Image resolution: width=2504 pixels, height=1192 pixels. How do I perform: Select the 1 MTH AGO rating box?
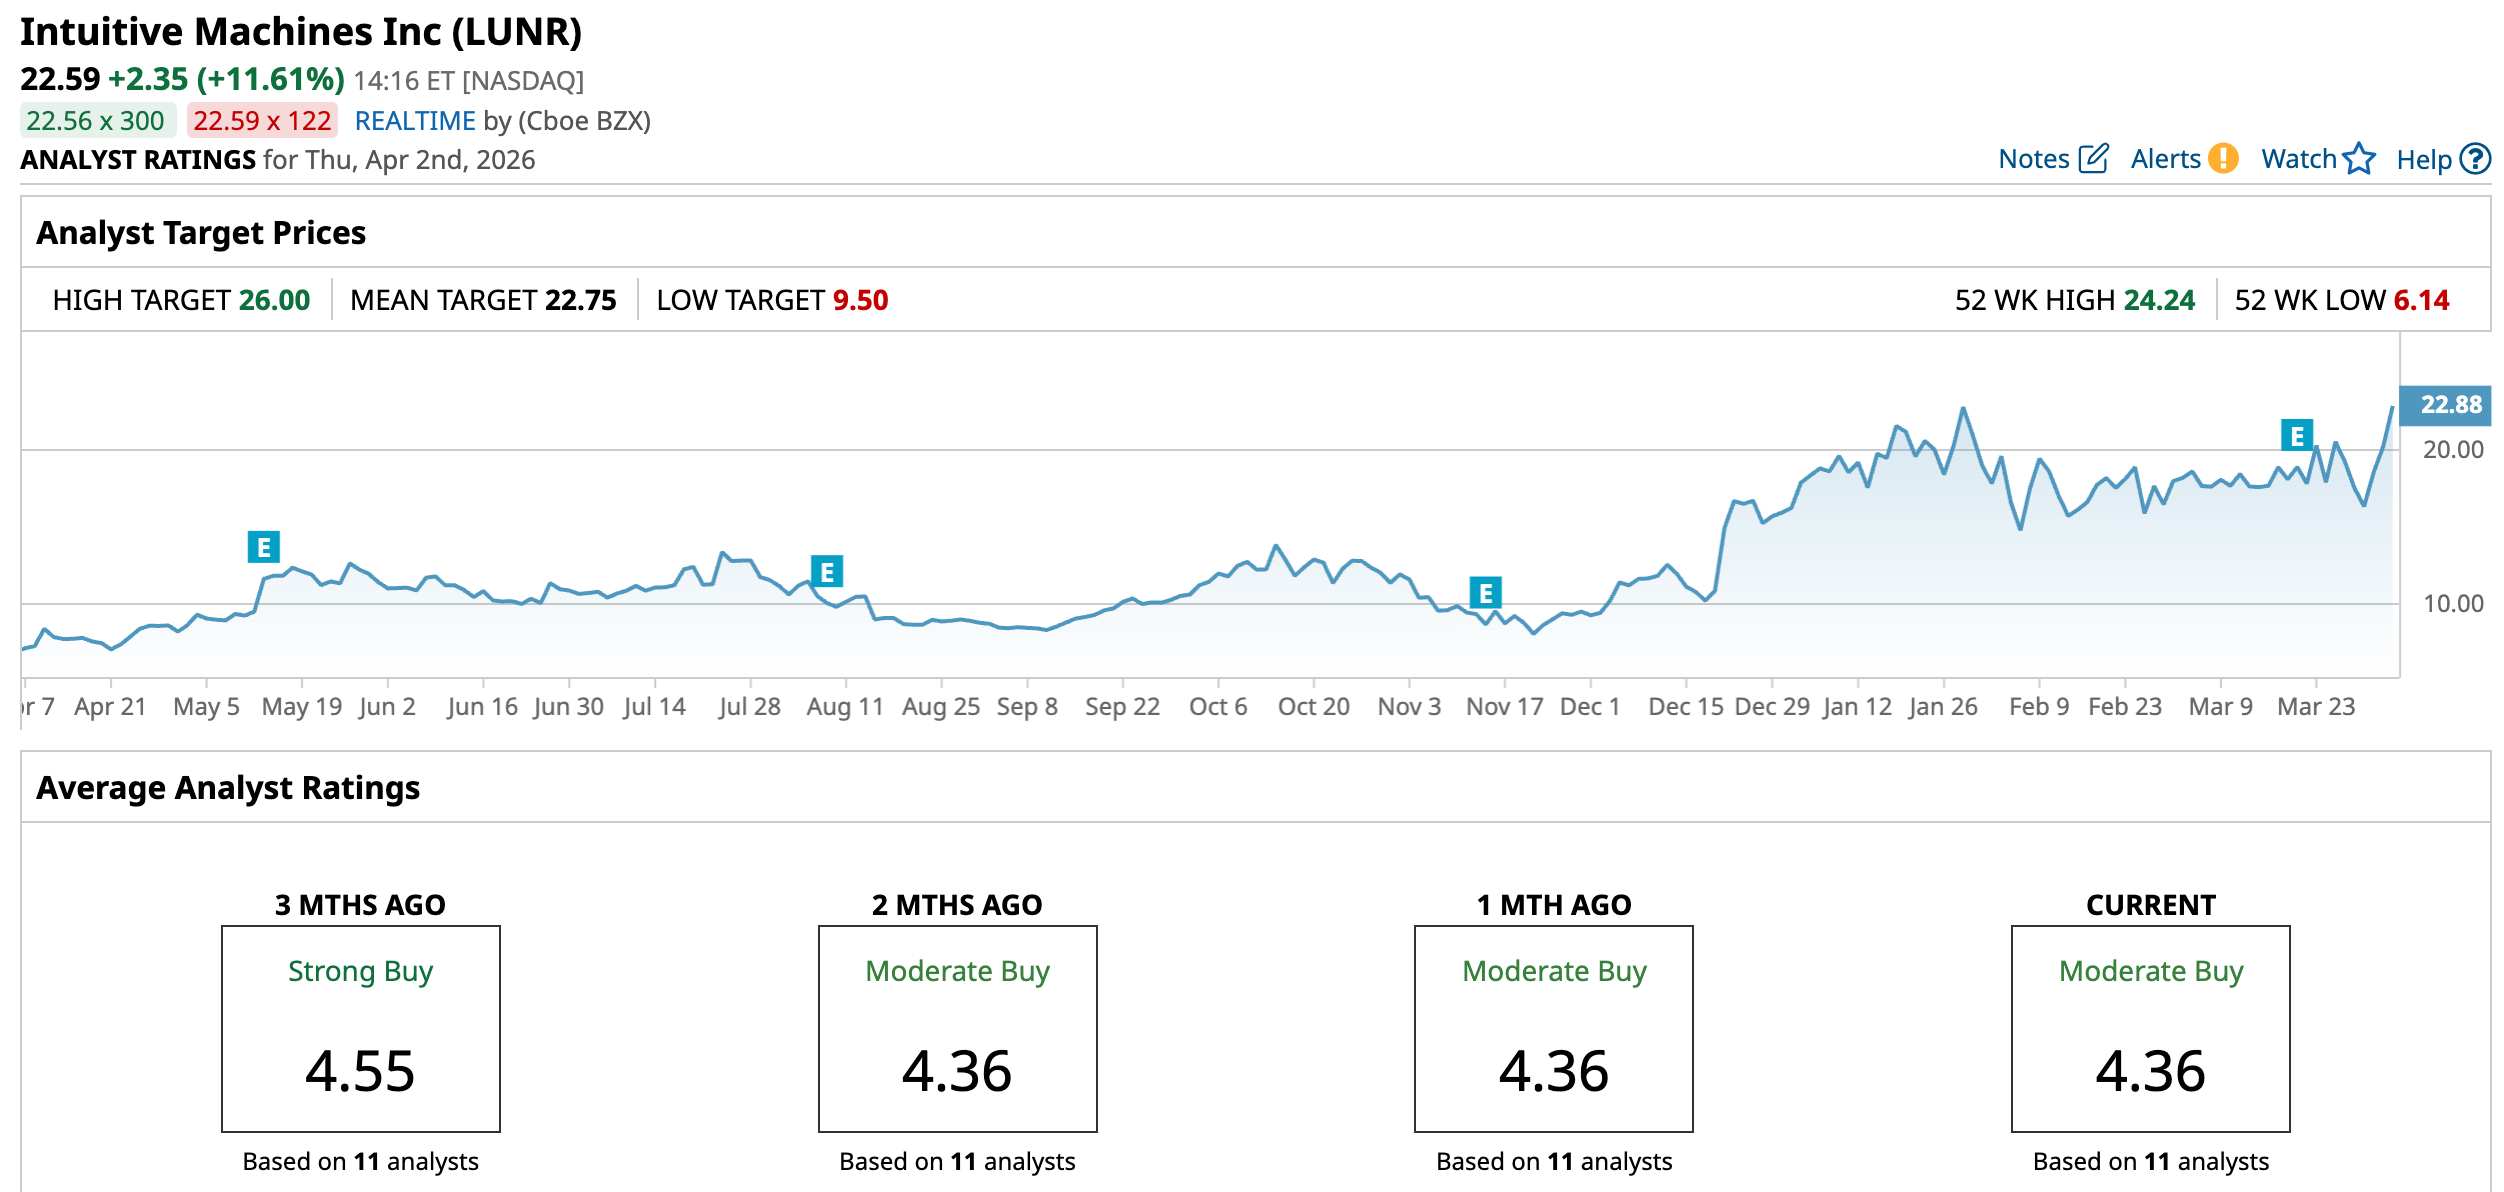click(1553, 1028)
